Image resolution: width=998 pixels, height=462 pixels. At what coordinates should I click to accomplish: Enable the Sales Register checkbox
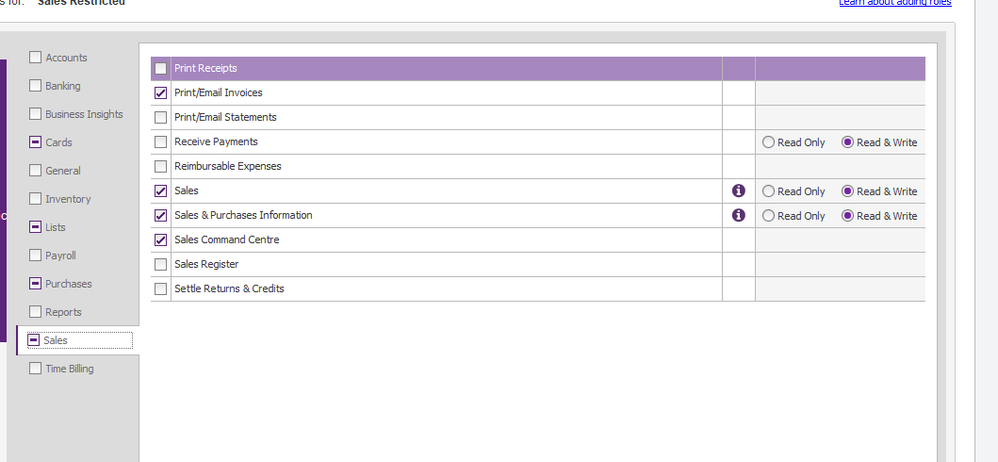point(161,265)
